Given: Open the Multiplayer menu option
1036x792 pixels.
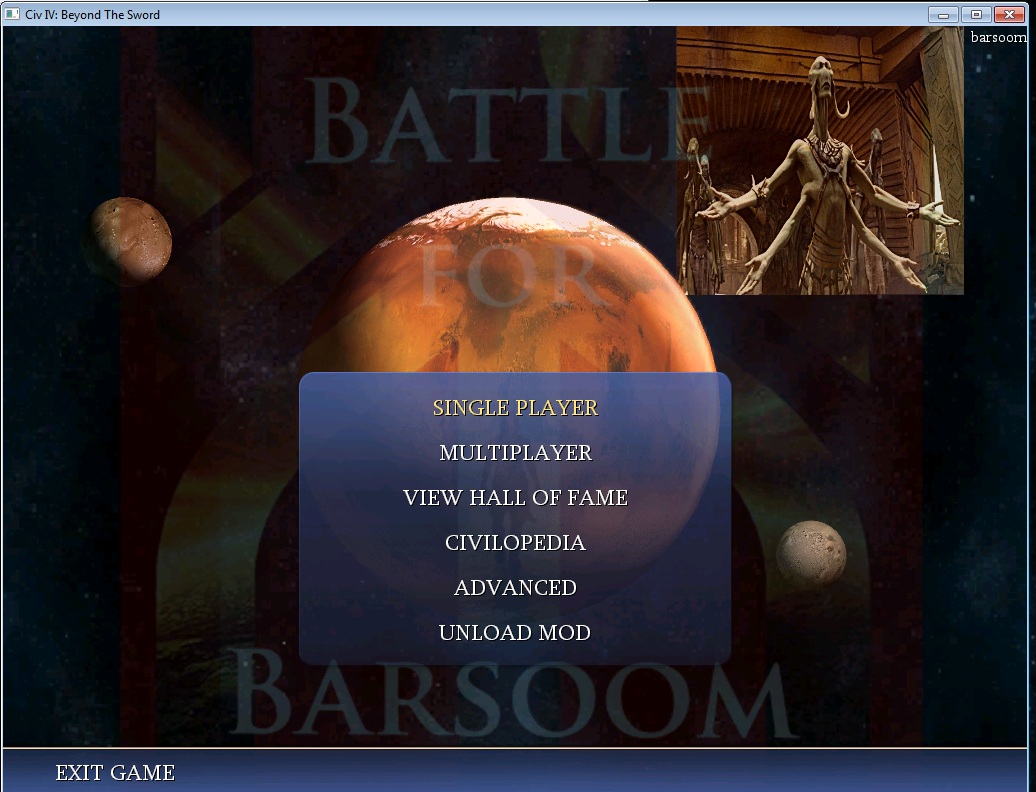Looking at the screenshot, I should coord(515,452).
